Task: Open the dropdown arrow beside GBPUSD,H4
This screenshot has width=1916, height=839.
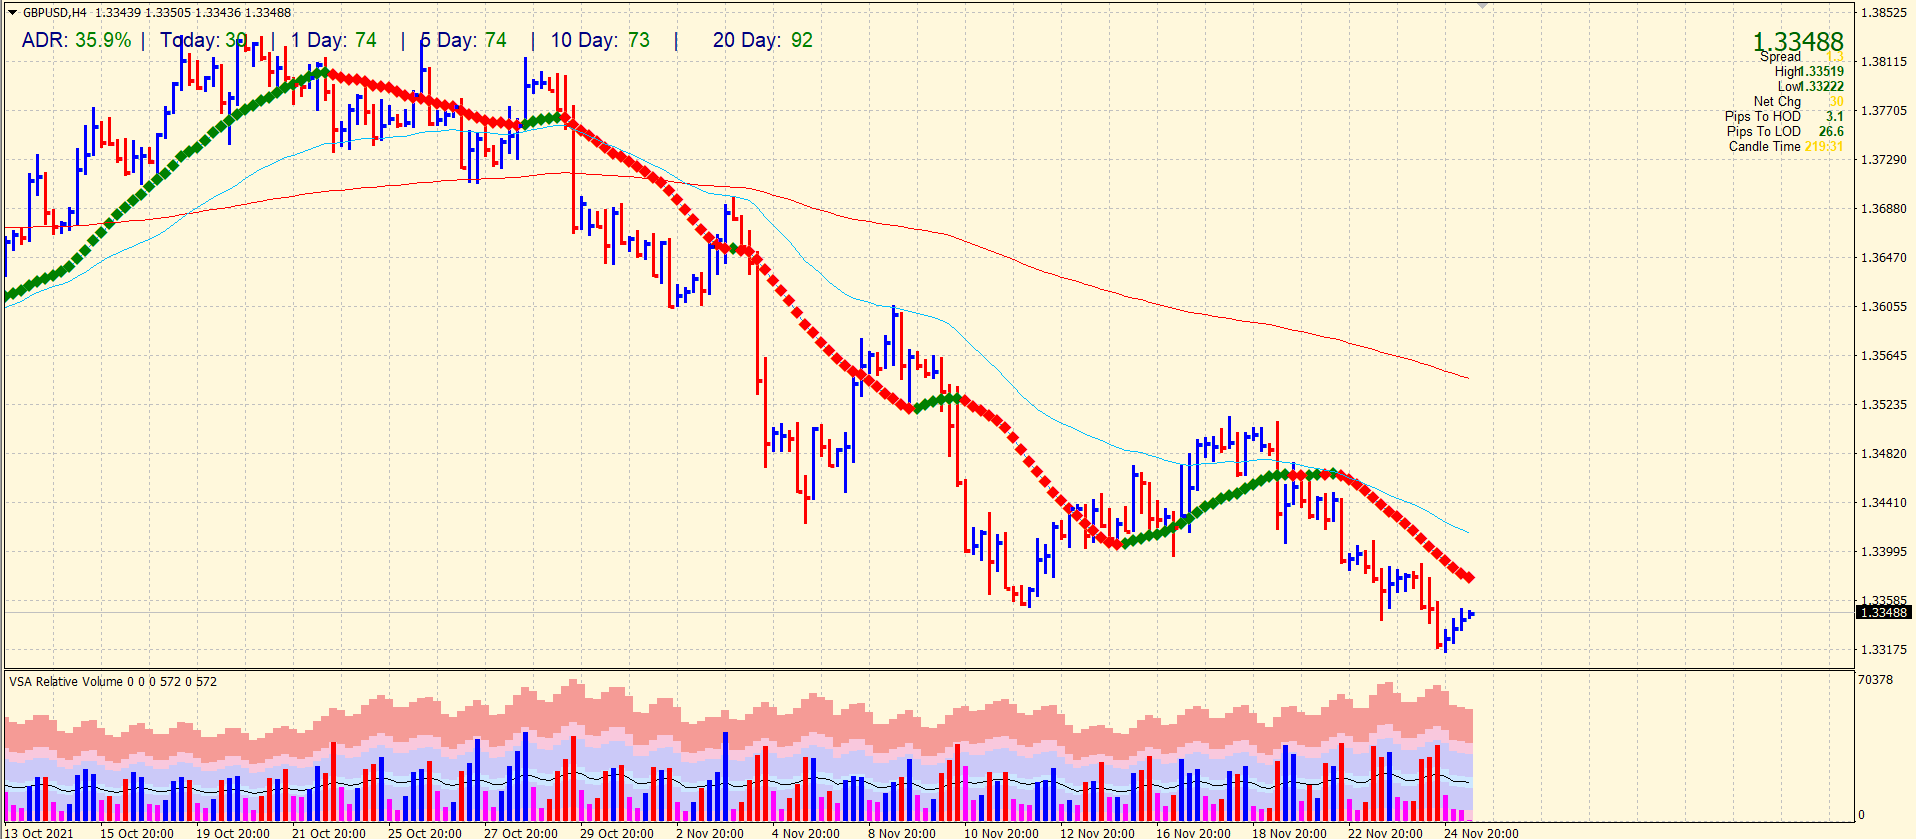Action: pos(13,13)
